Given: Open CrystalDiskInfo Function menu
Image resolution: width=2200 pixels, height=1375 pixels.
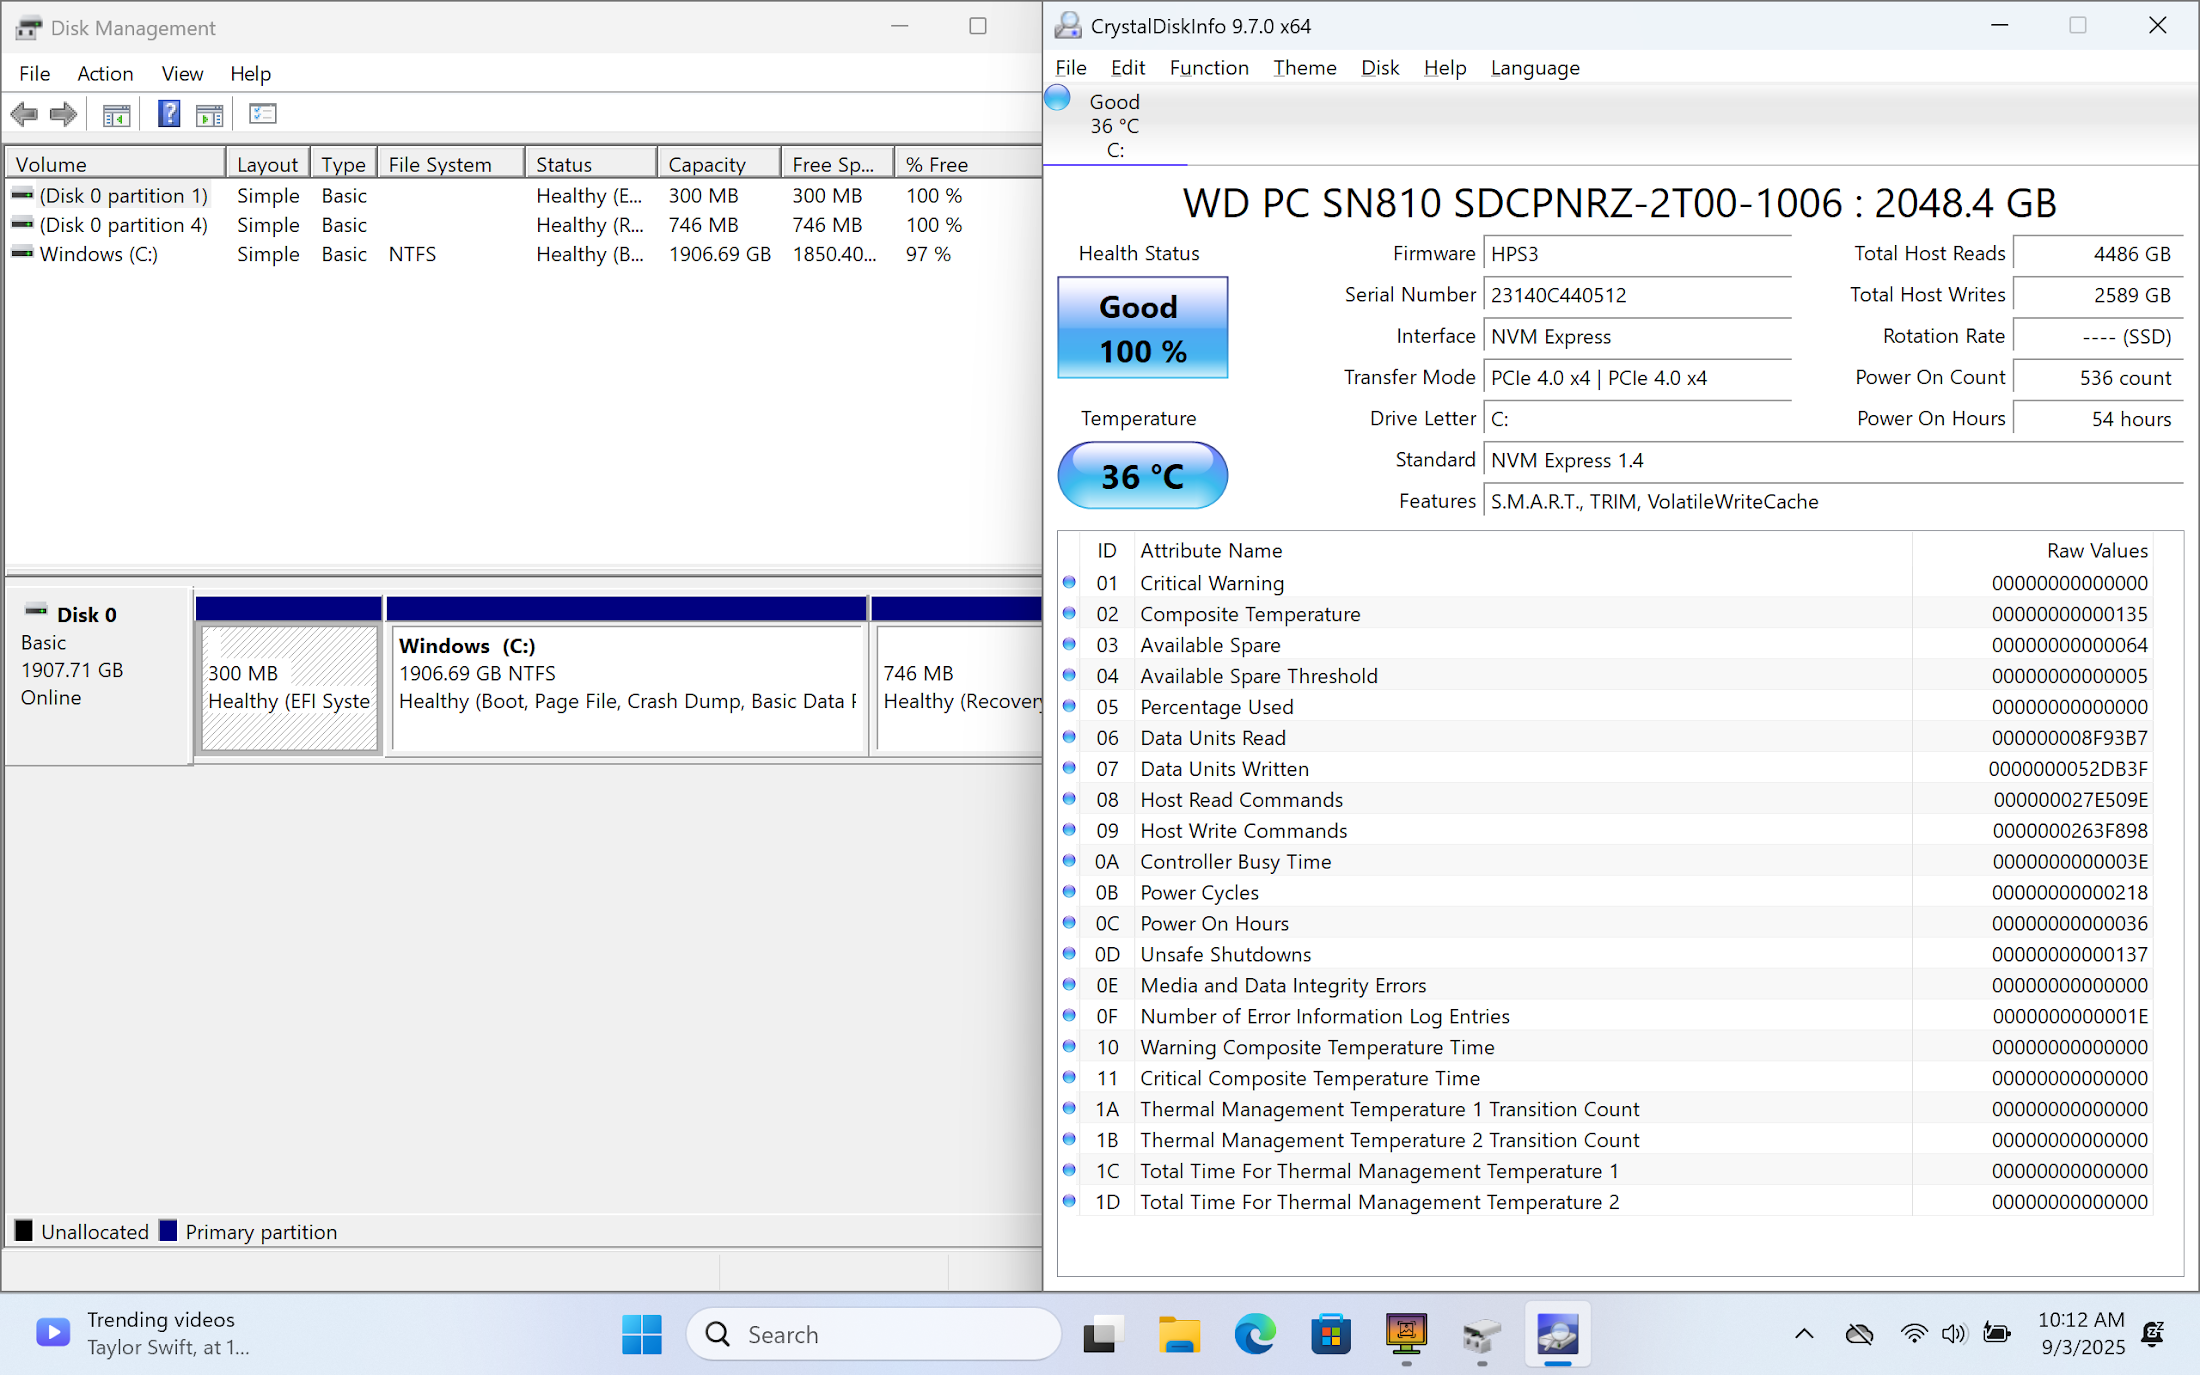Looking at the screenshot, I should [1209, 67].
